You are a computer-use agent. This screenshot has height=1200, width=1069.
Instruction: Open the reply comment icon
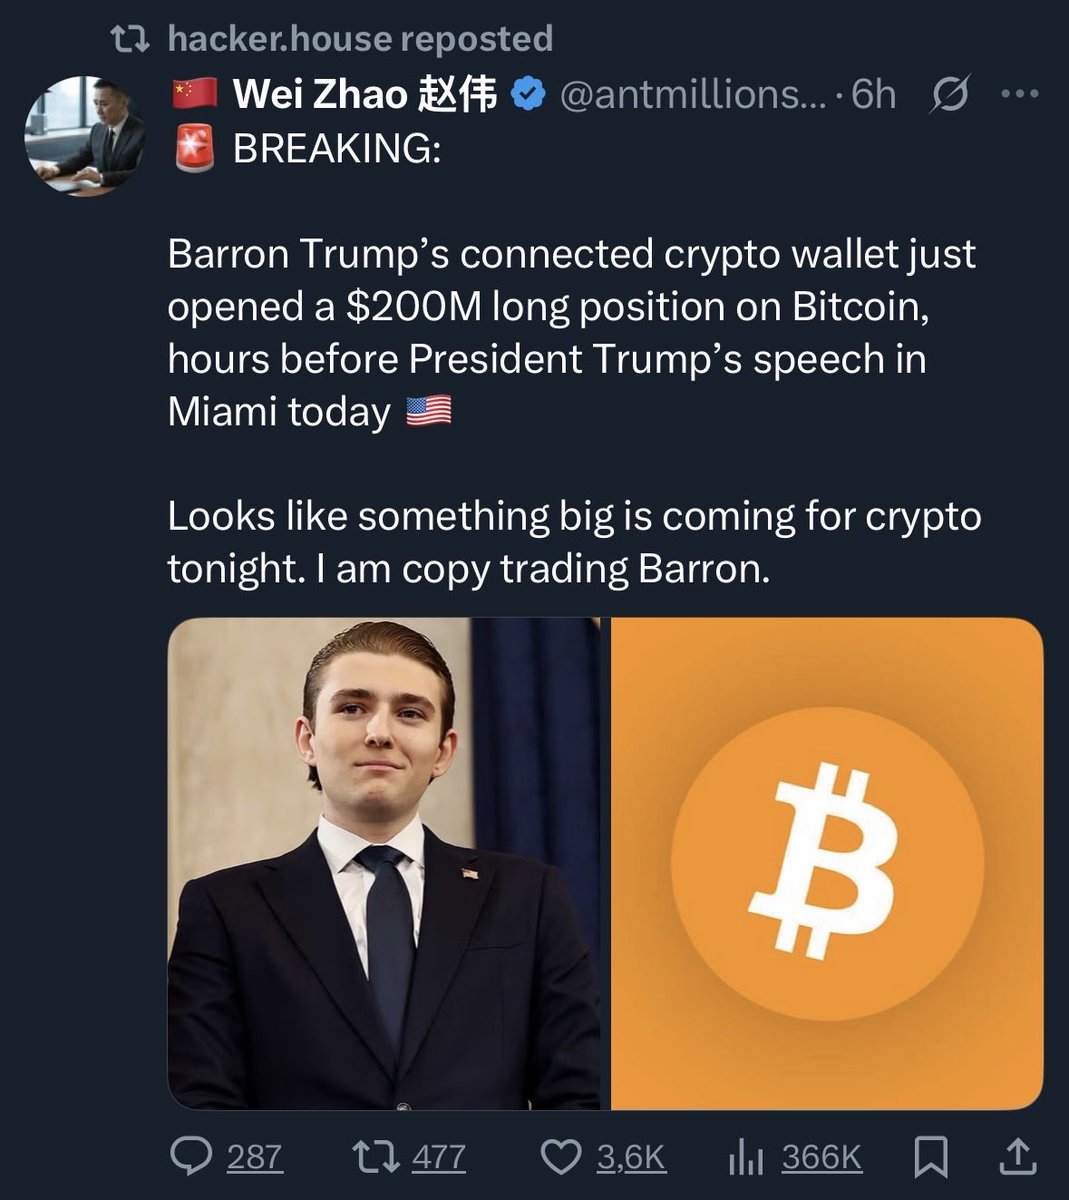click(189, 1157)
